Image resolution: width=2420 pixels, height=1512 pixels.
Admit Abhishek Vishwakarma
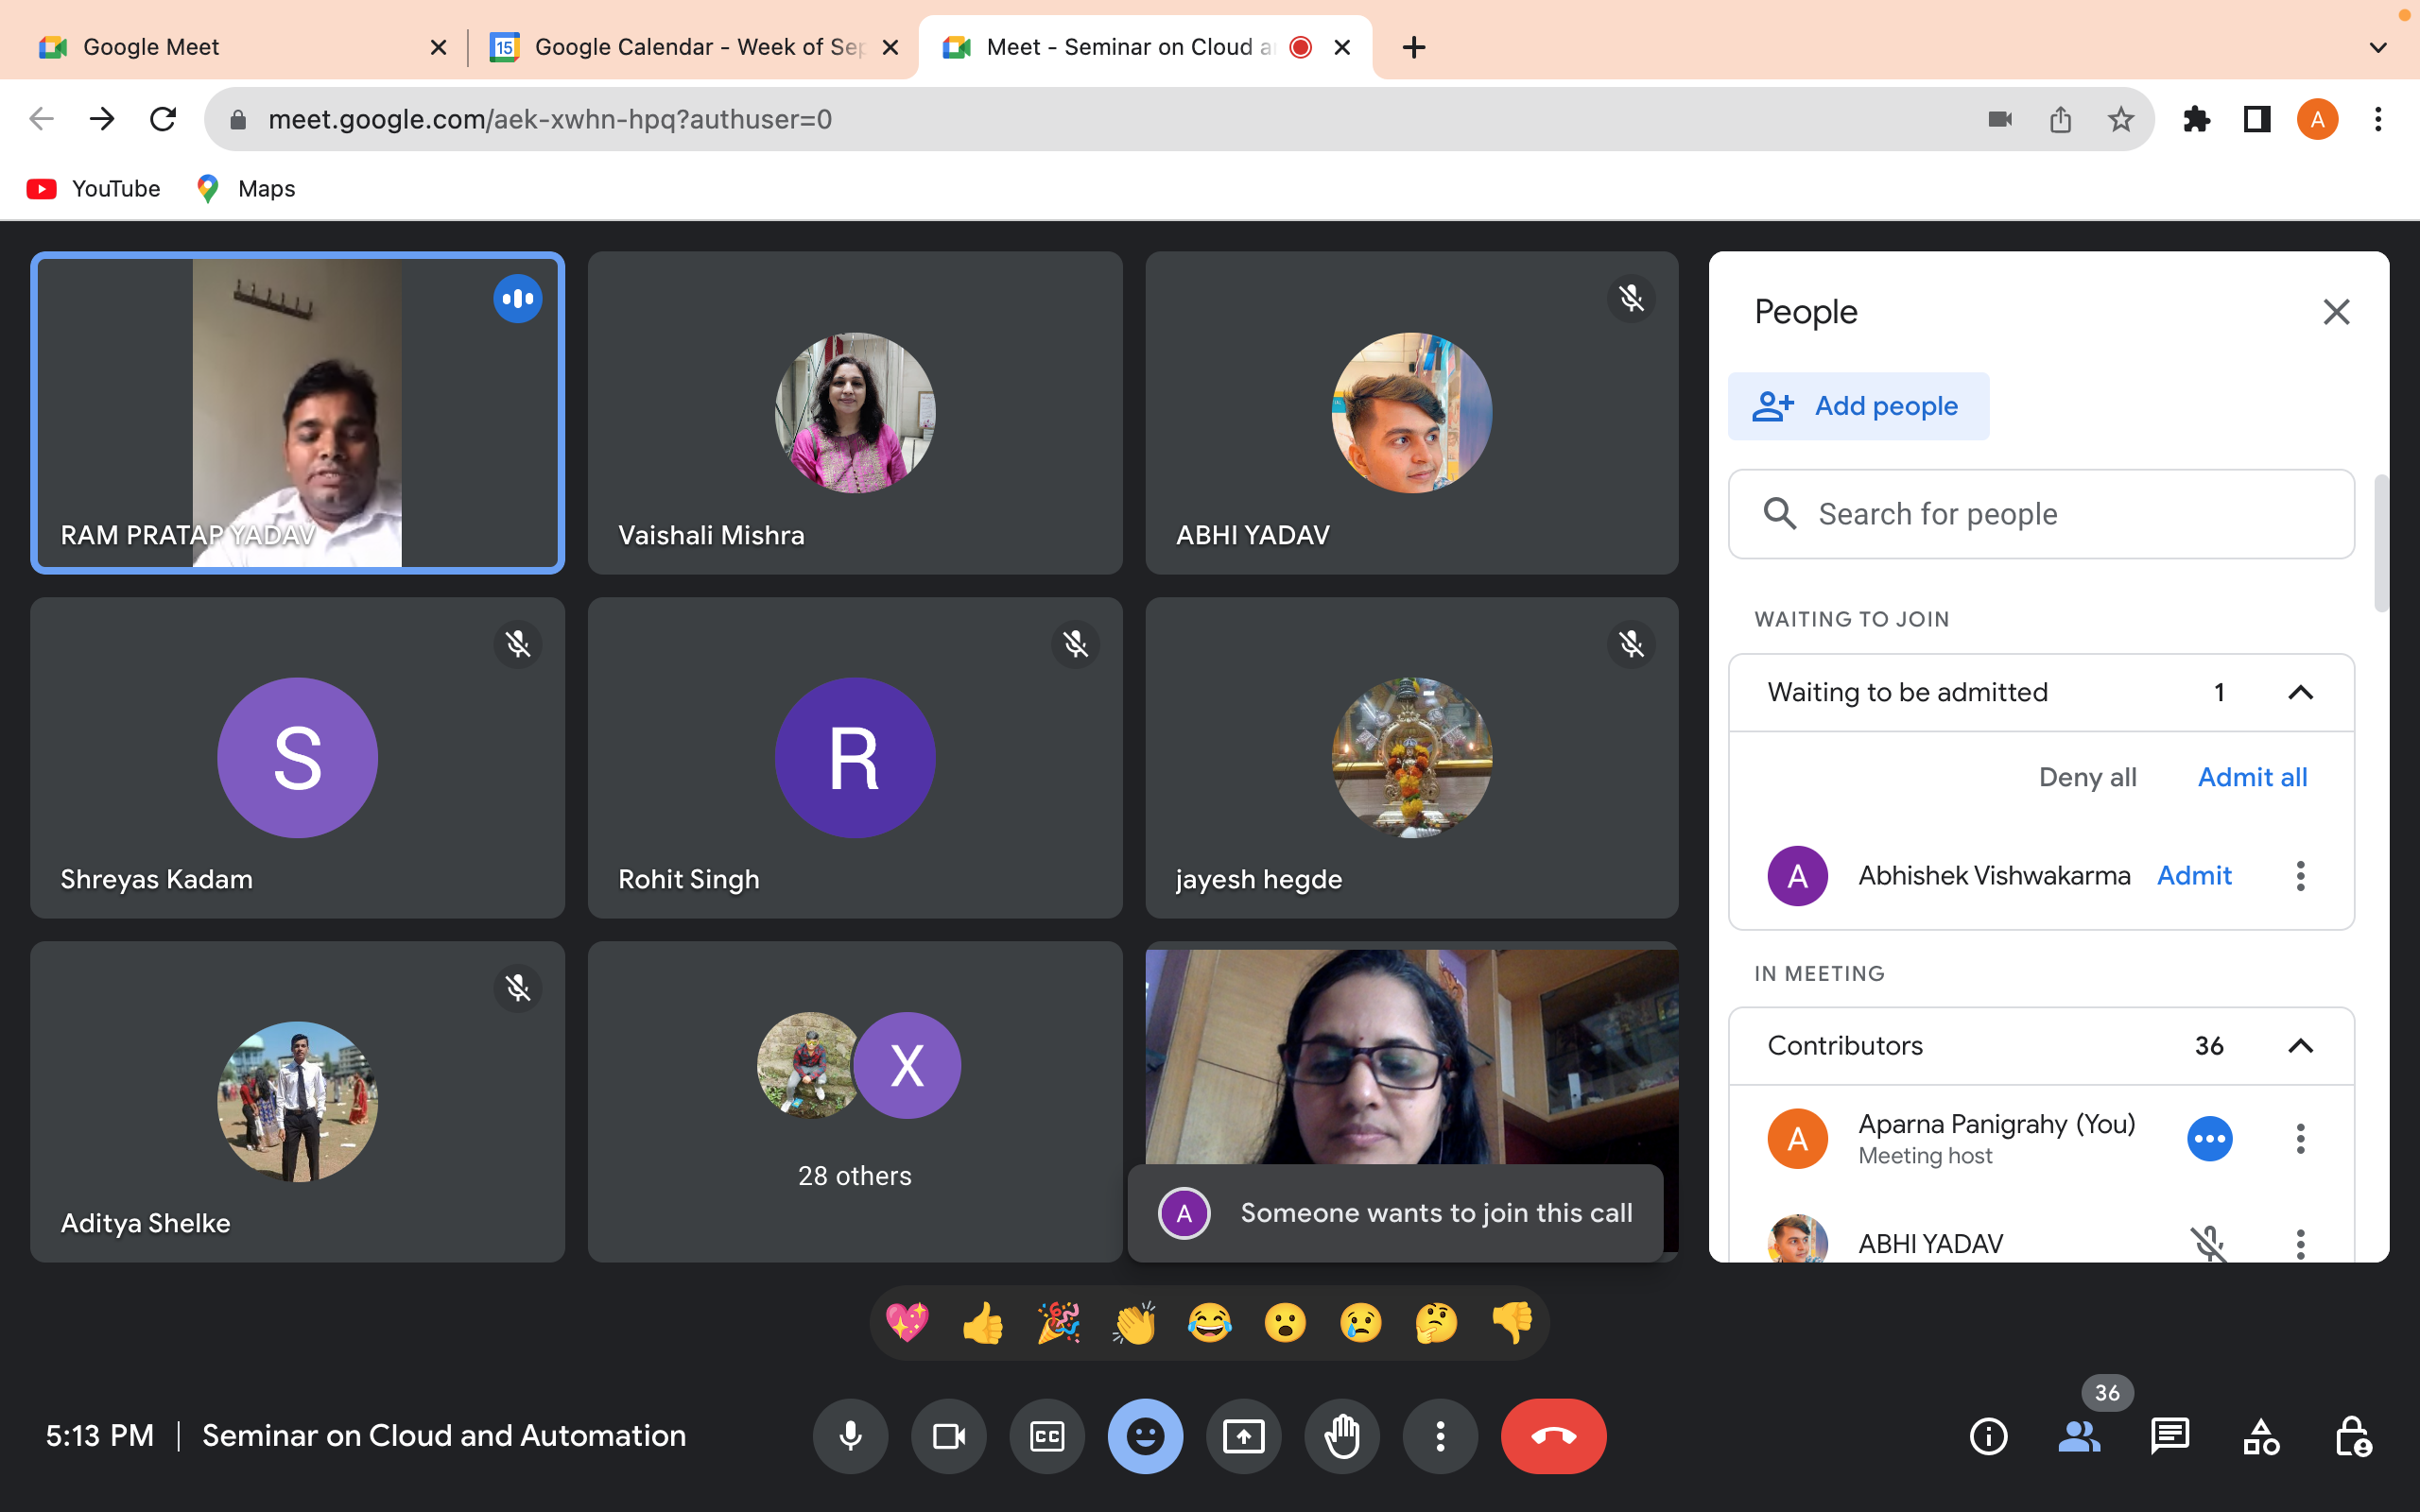tap(2194, 876)
